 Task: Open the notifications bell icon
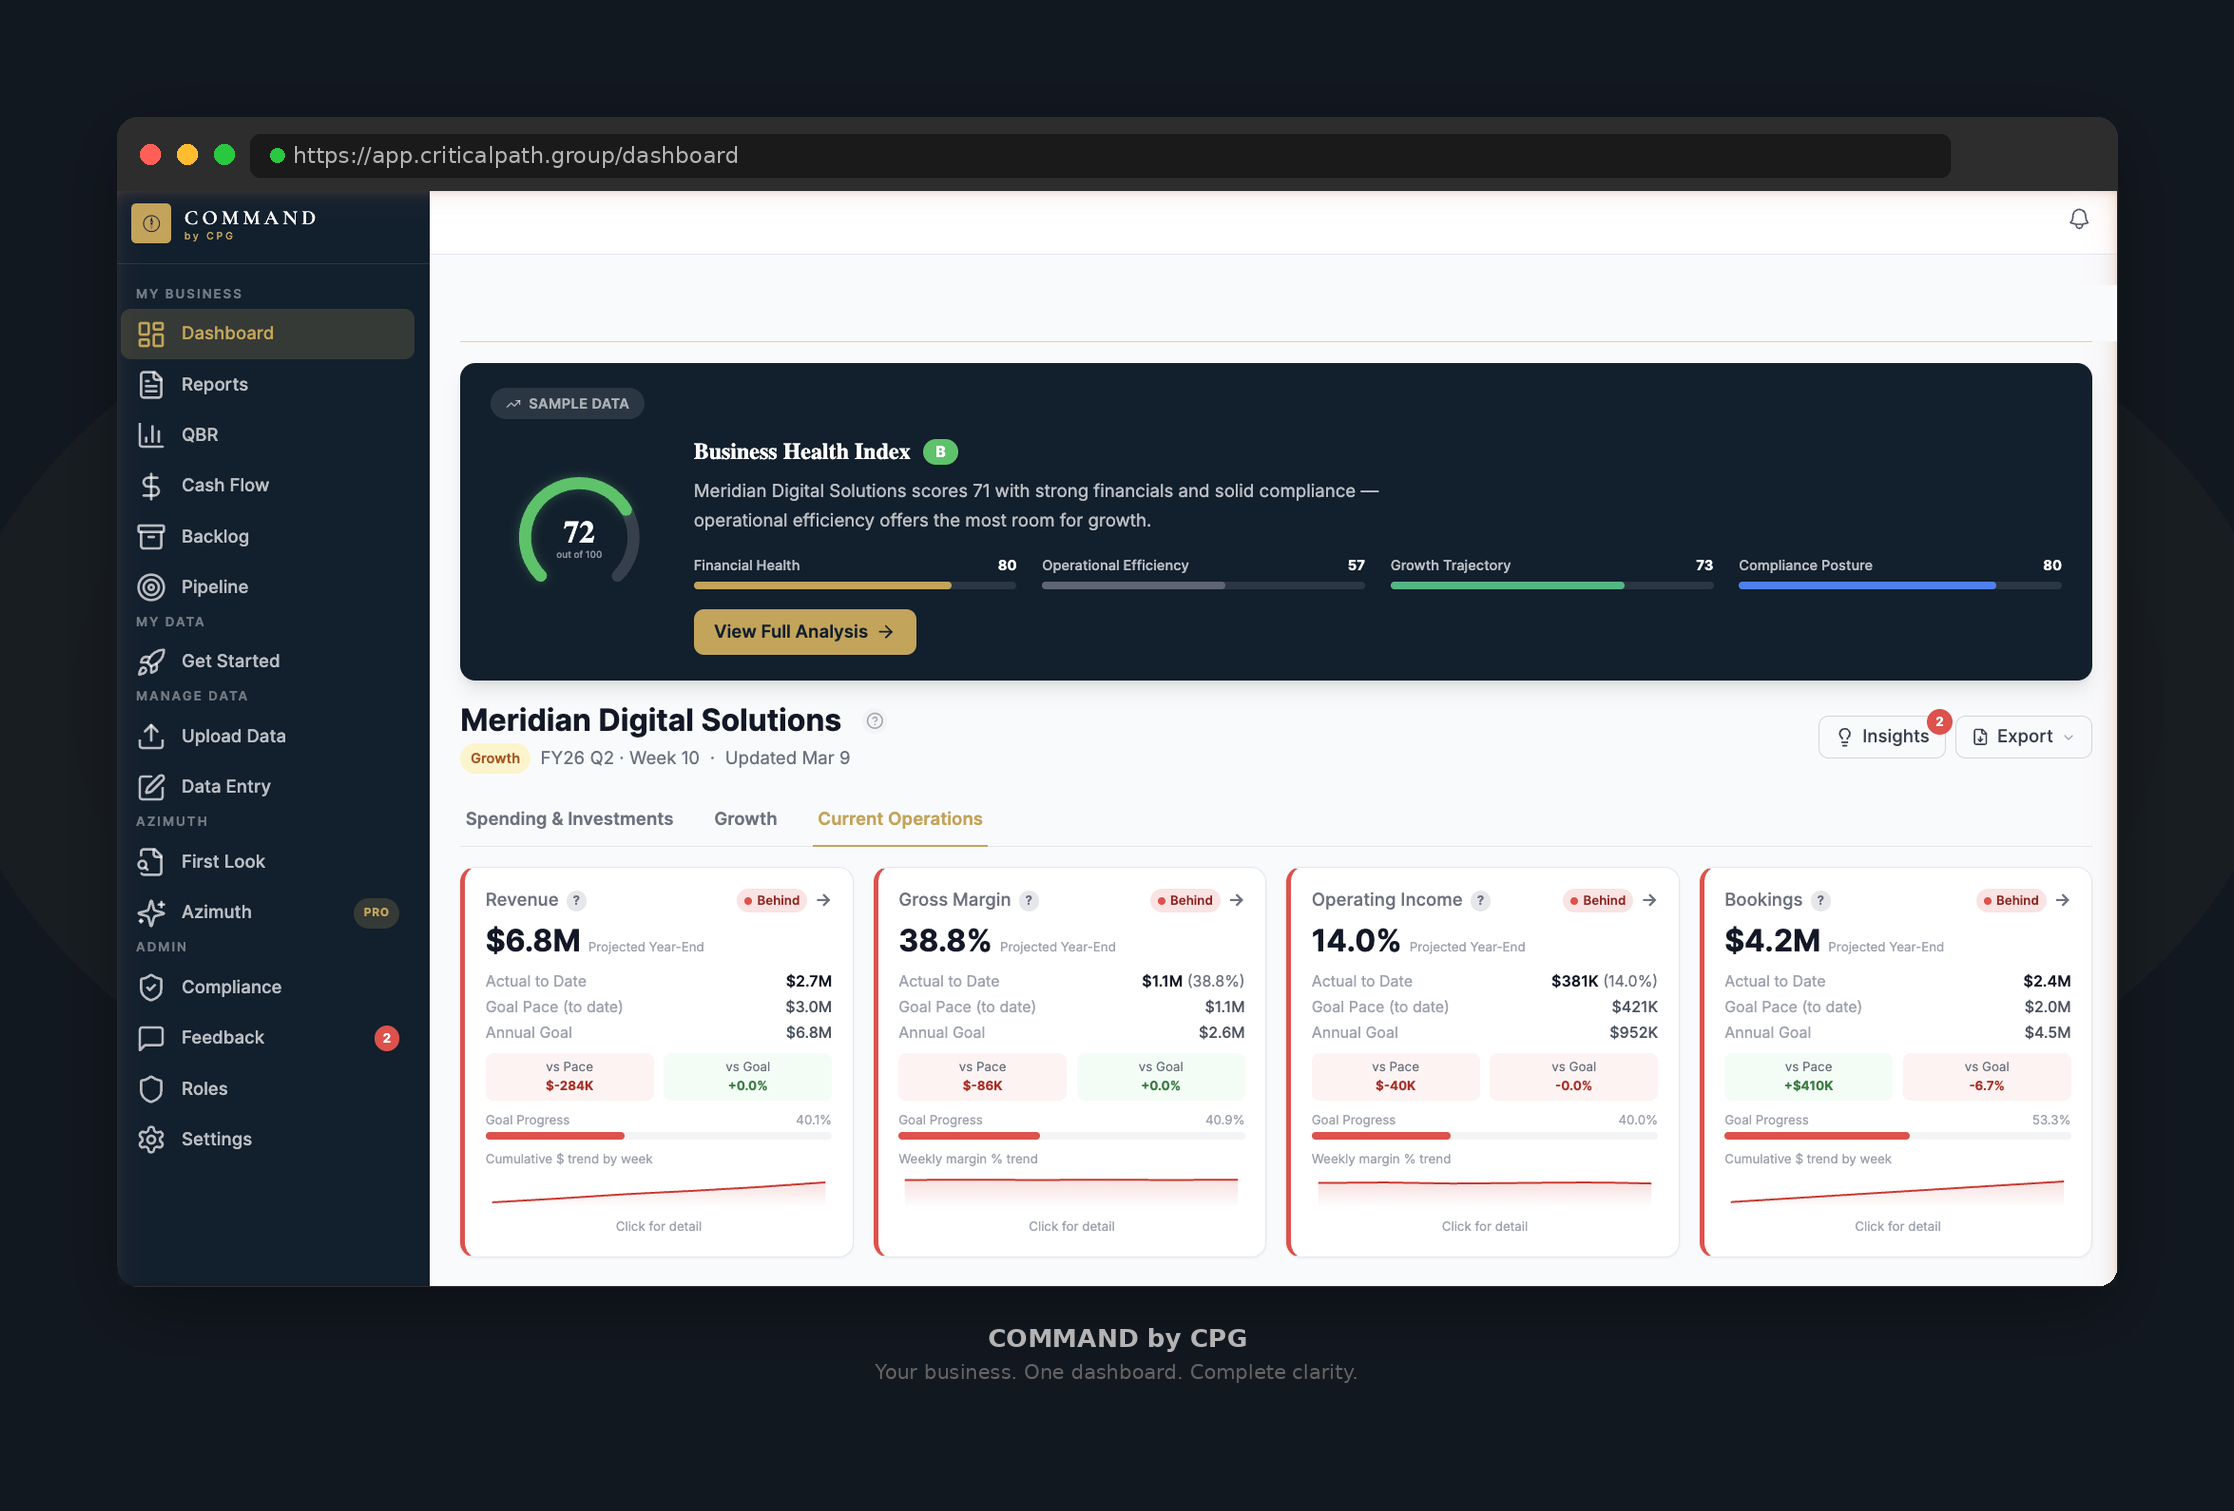[2078, 219]
